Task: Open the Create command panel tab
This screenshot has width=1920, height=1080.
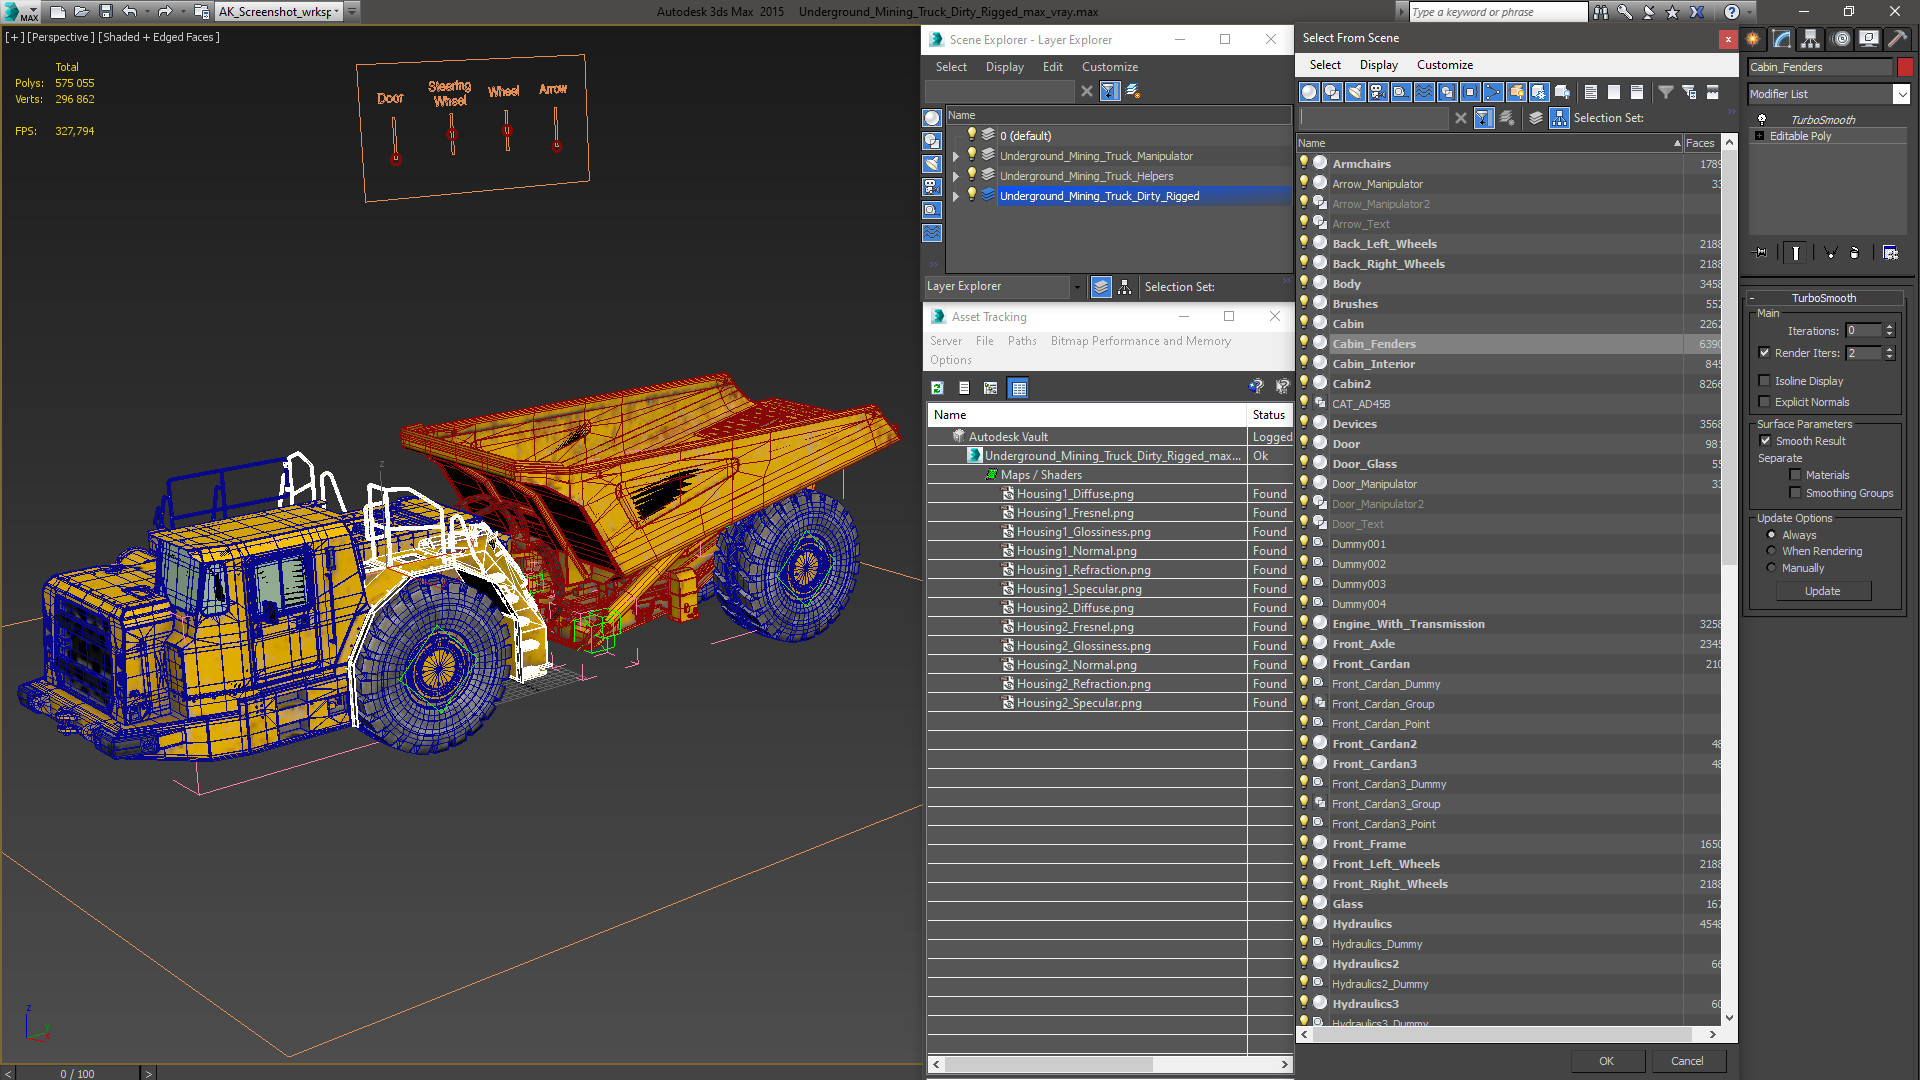Action: [x=1753, y=39]
